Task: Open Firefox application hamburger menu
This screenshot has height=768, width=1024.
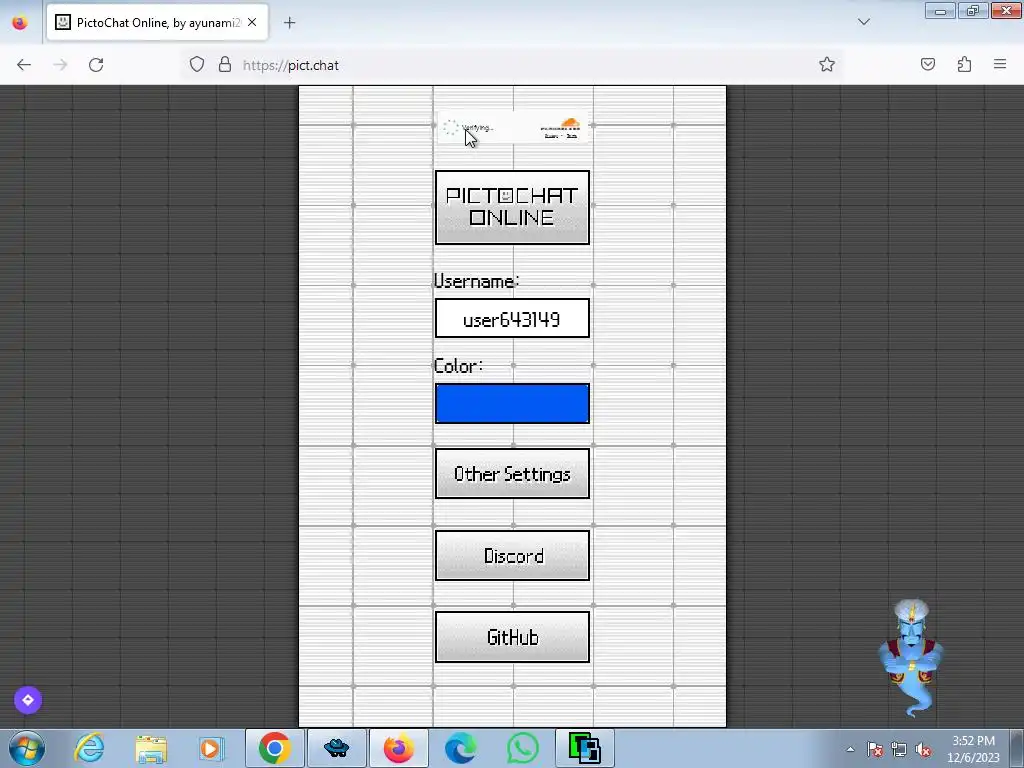Action: click(x=1000, y=64)
